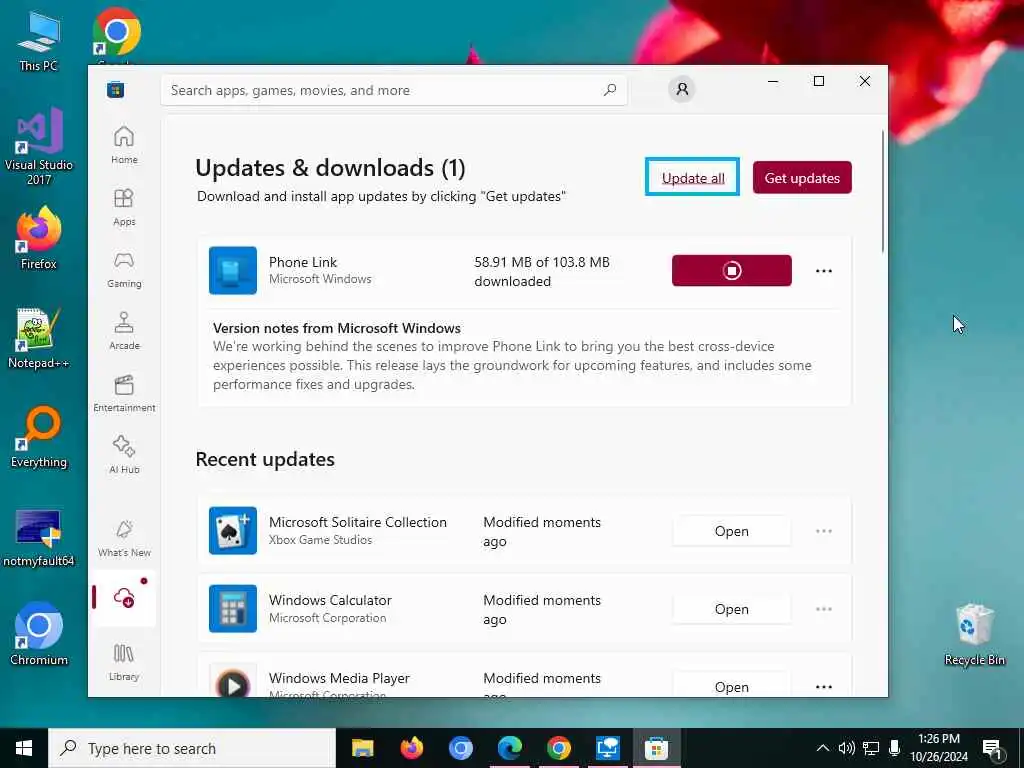Go to the Gaming section
Viewport: 1024px width, 768px height.
[x=124, y=269]
